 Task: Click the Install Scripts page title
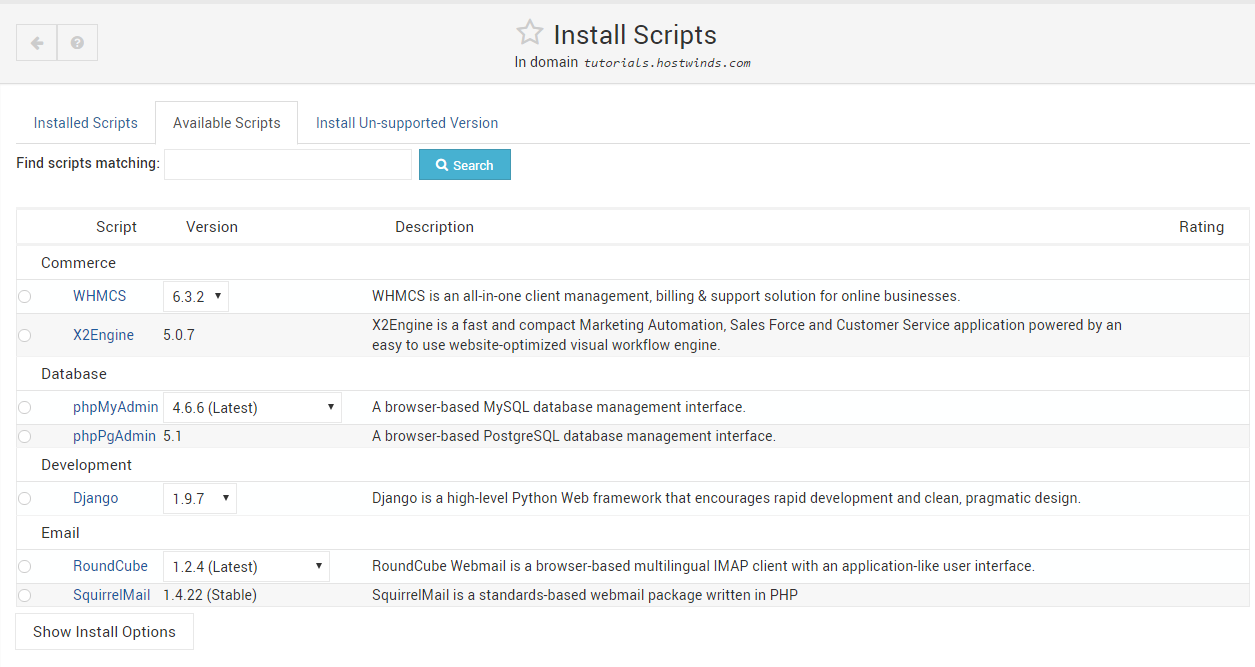point(635,35)
